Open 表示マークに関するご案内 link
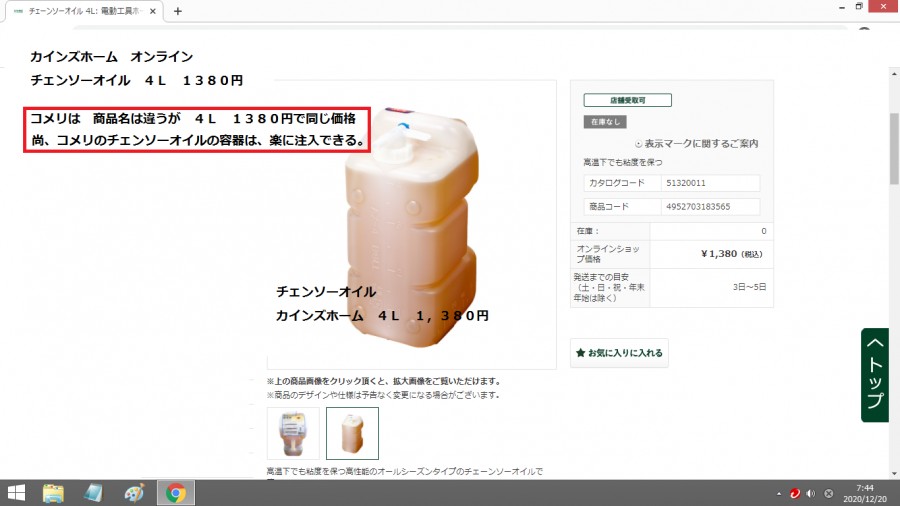The width and height of the screenshot is (900, 506). point(696,143)
